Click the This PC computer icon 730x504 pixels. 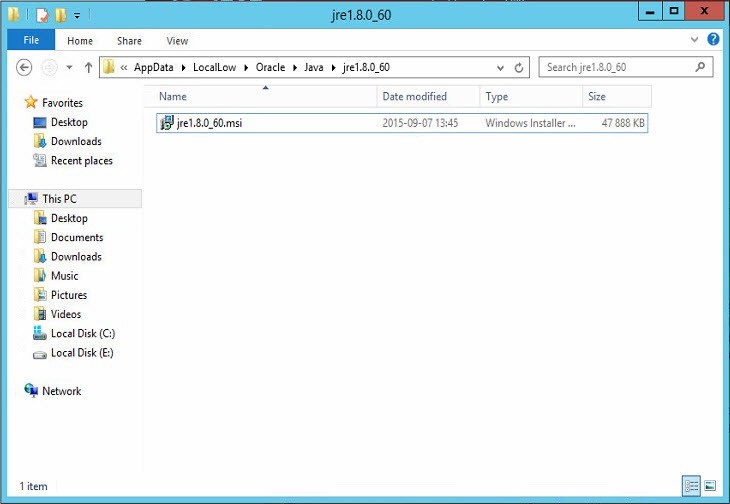tap(31, 199)
